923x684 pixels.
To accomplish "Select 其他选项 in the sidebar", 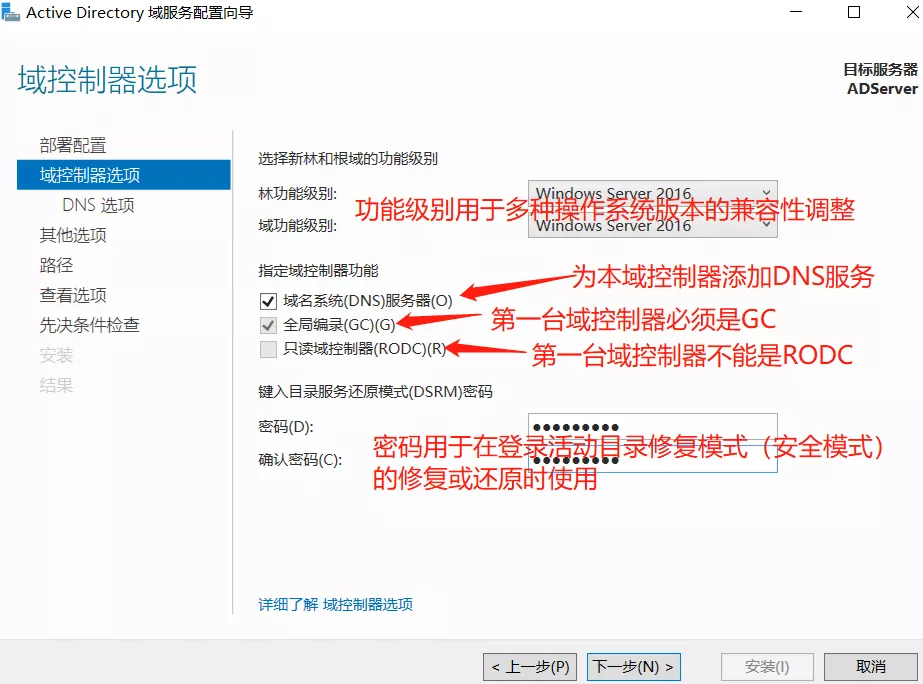I will 73,235.
